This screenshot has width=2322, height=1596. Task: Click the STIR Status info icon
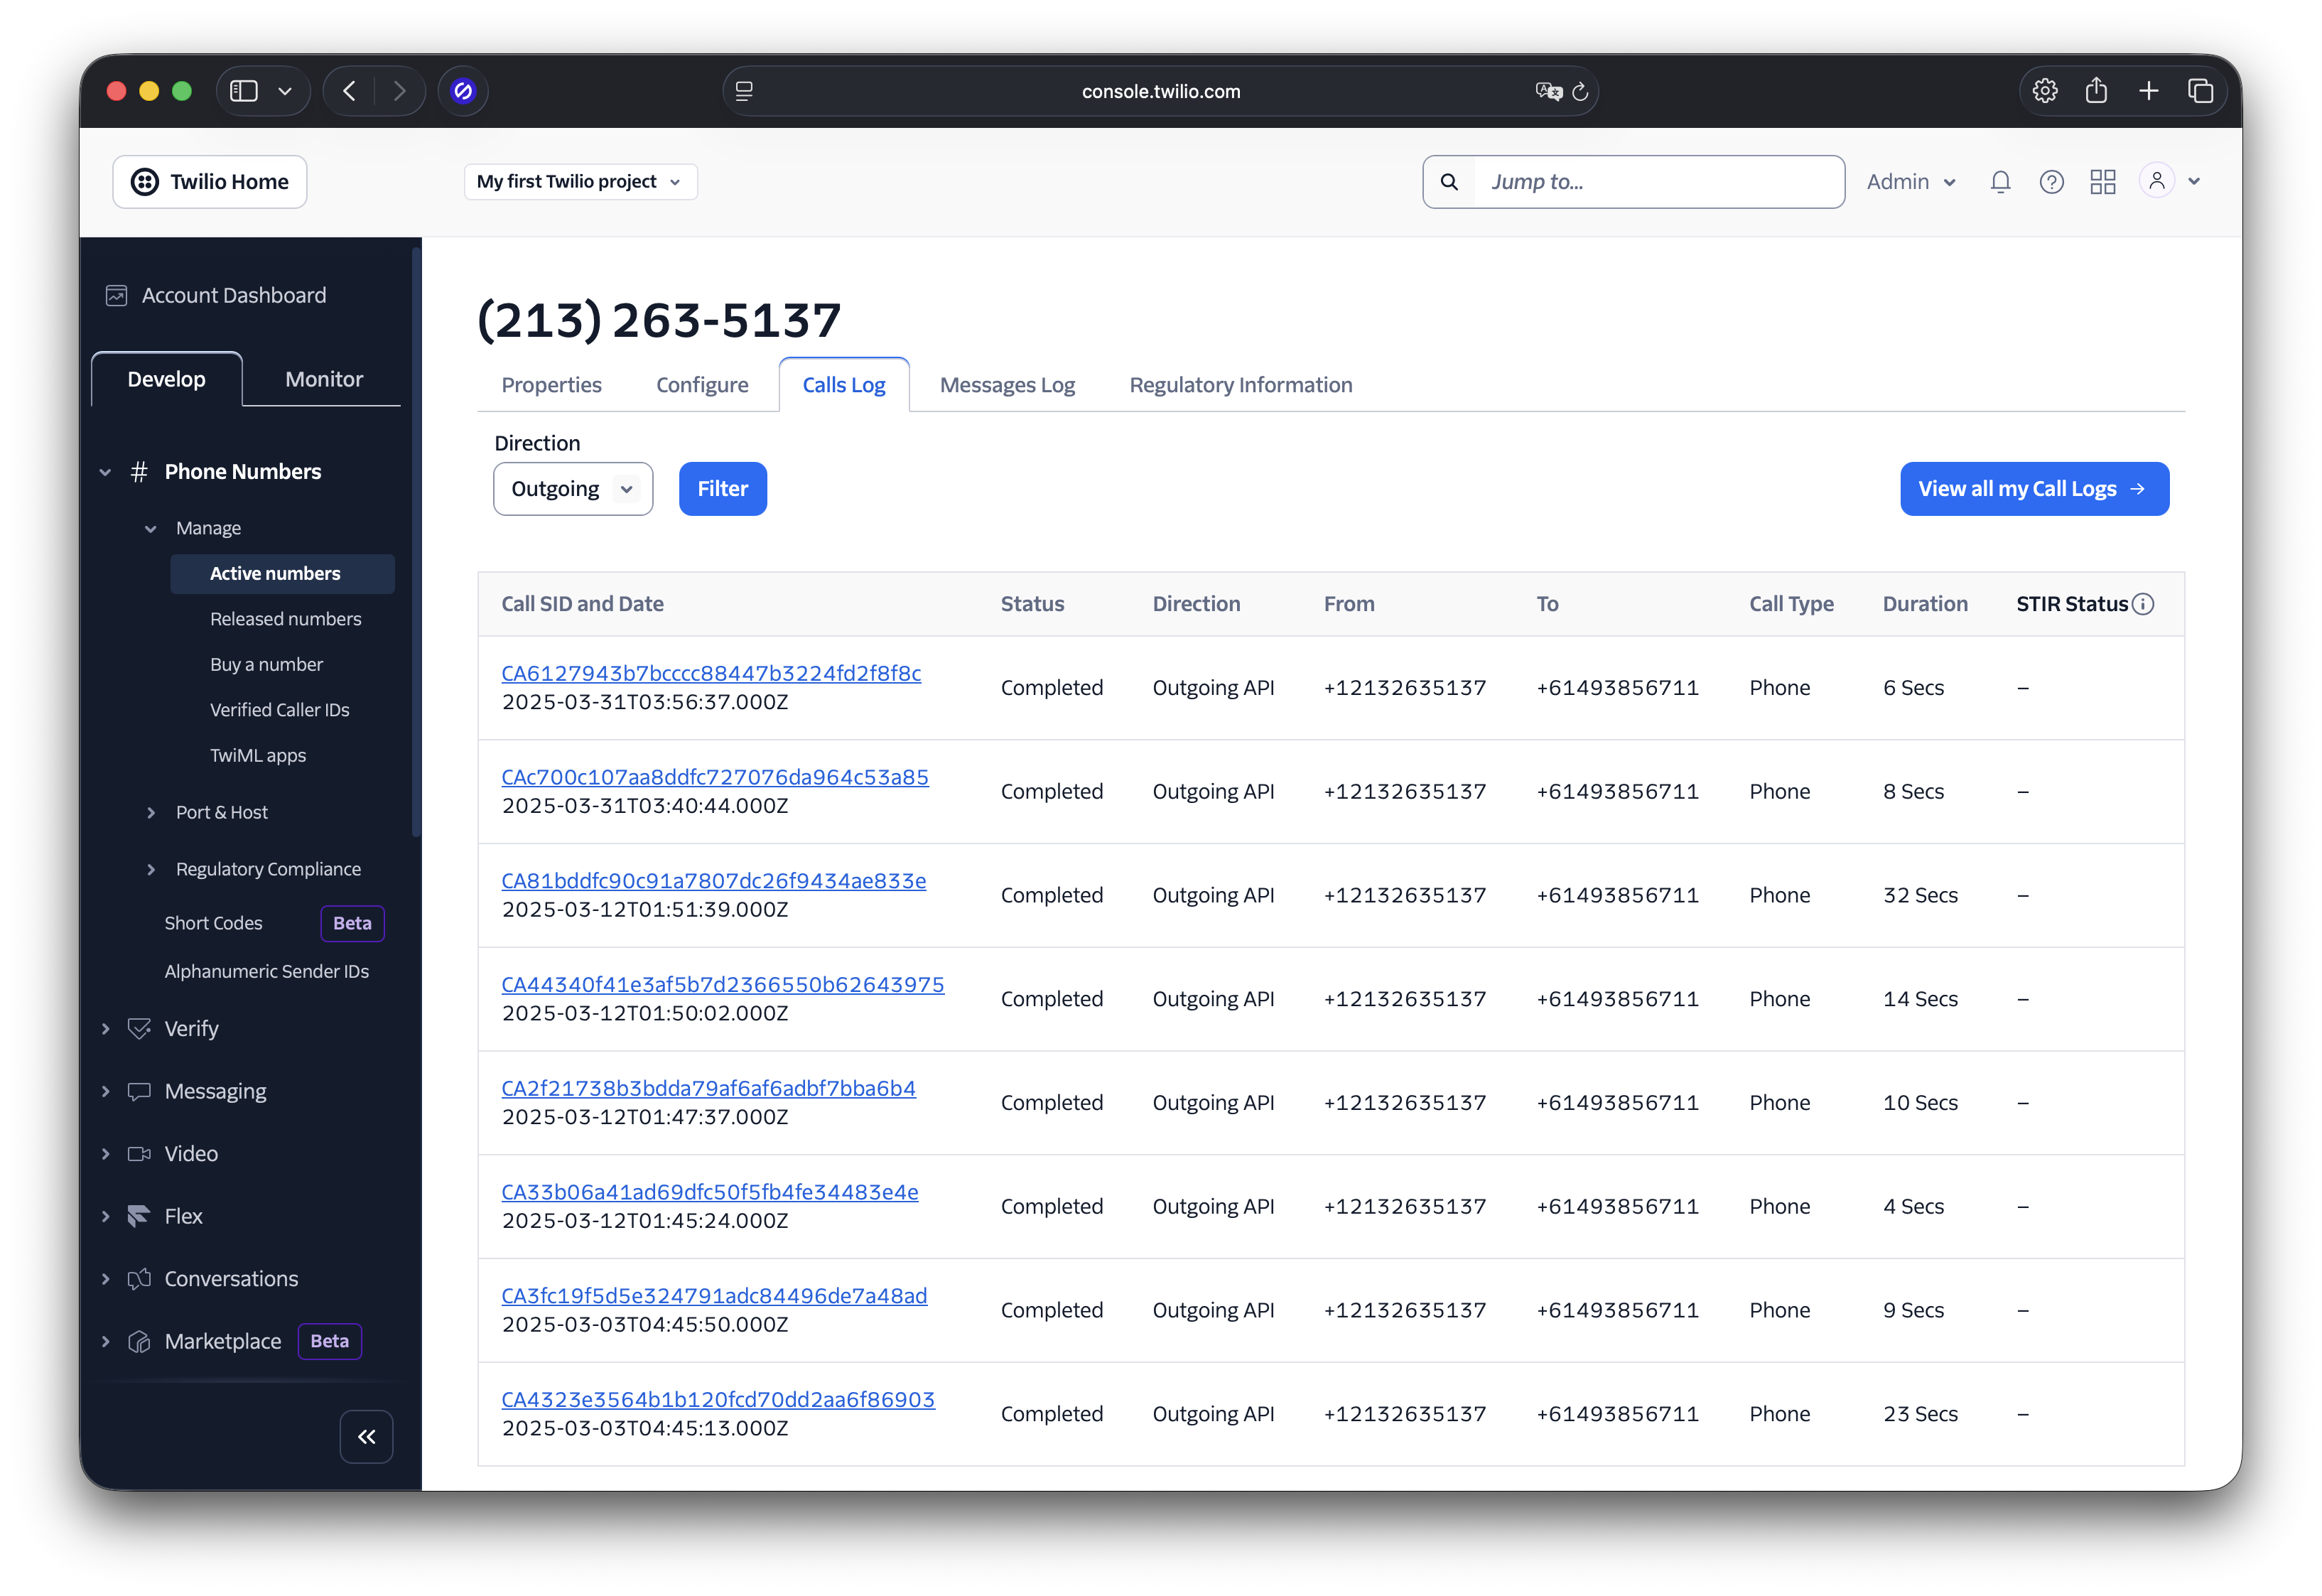2143,604
